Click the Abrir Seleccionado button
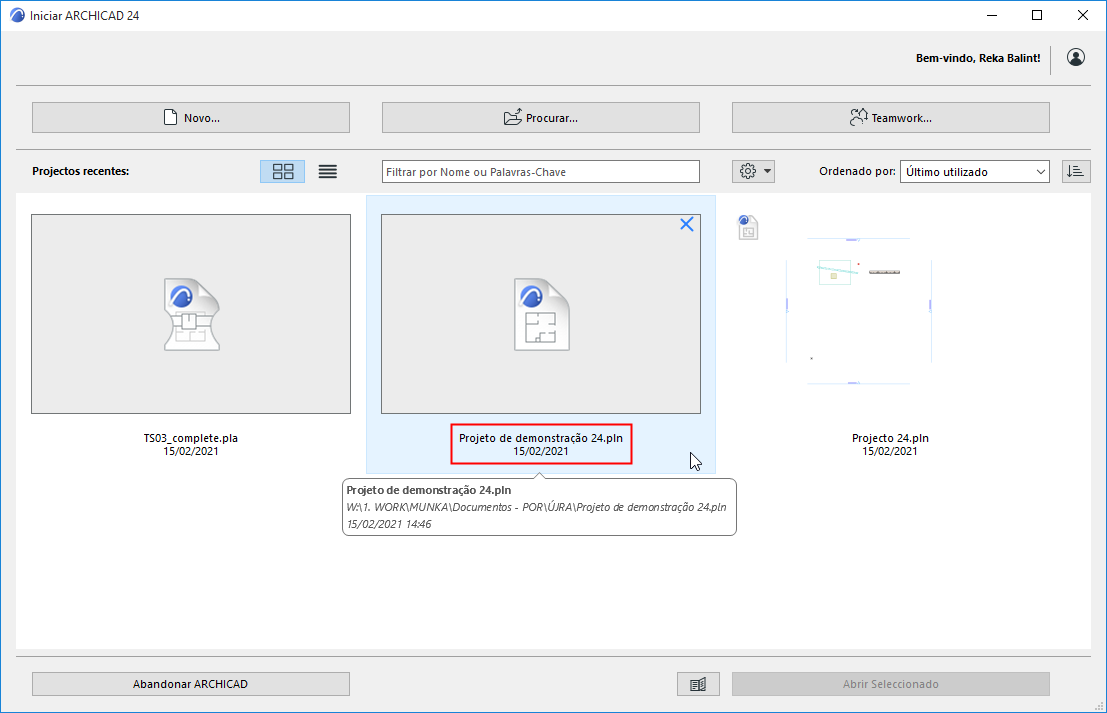The image size is (1107, 713). (x=890, y=684)
